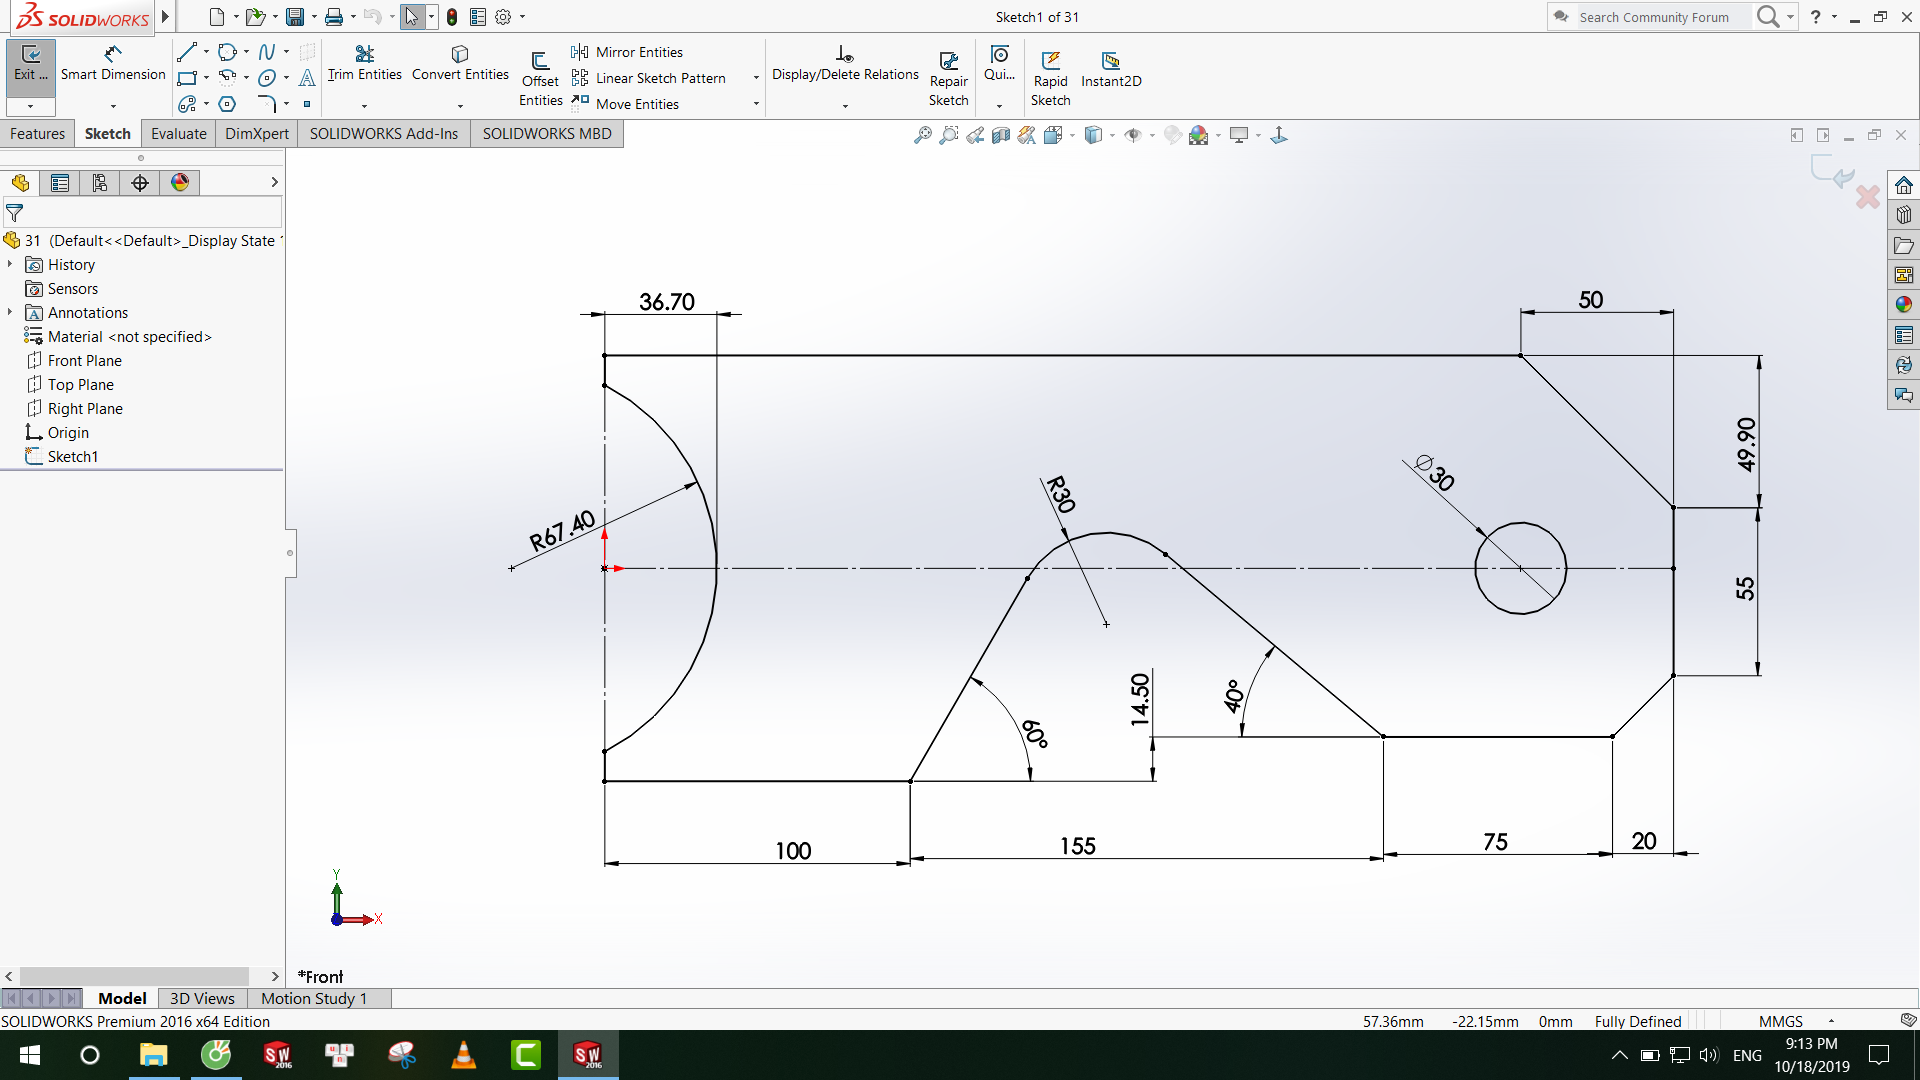Expand Linear Sketch Pattern dropdown
Image resolution: width=1920 pixels, height=1080 pixels.
coord(756,78)
